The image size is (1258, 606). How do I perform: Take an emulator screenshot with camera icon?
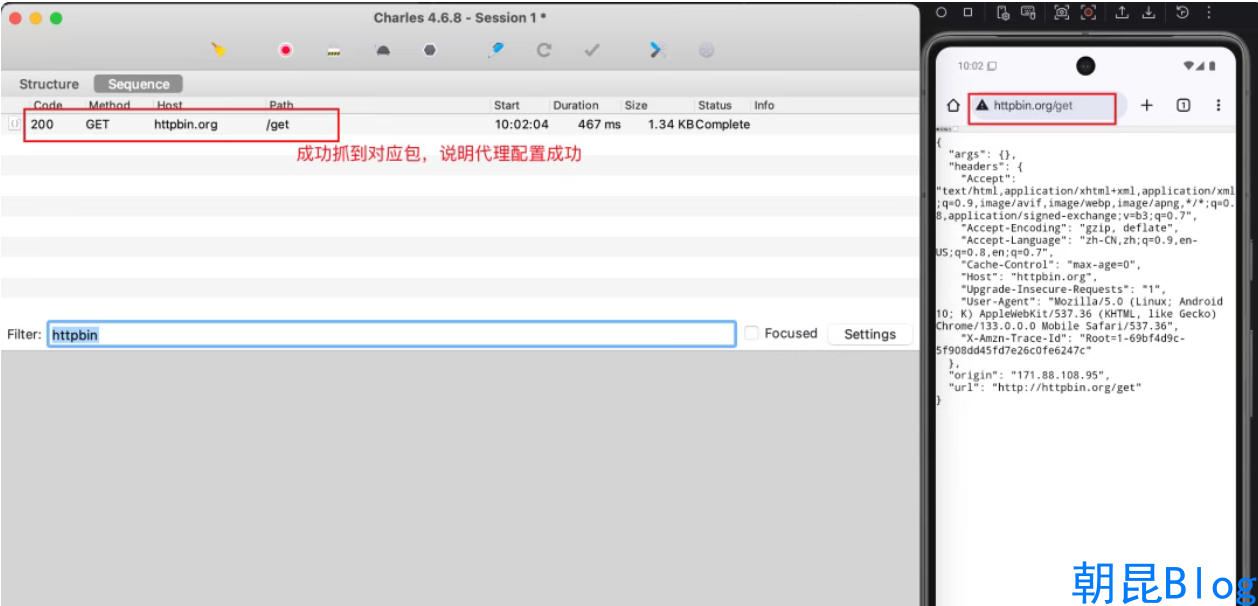pyautogui.click(x=1062, y=12)
